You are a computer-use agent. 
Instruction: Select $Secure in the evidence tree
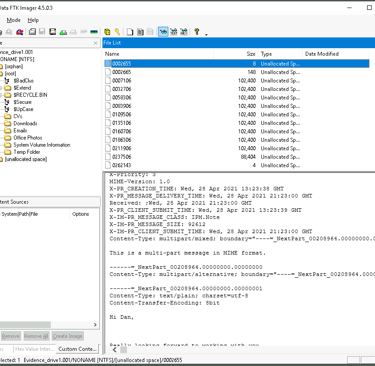tap(22, 102)
